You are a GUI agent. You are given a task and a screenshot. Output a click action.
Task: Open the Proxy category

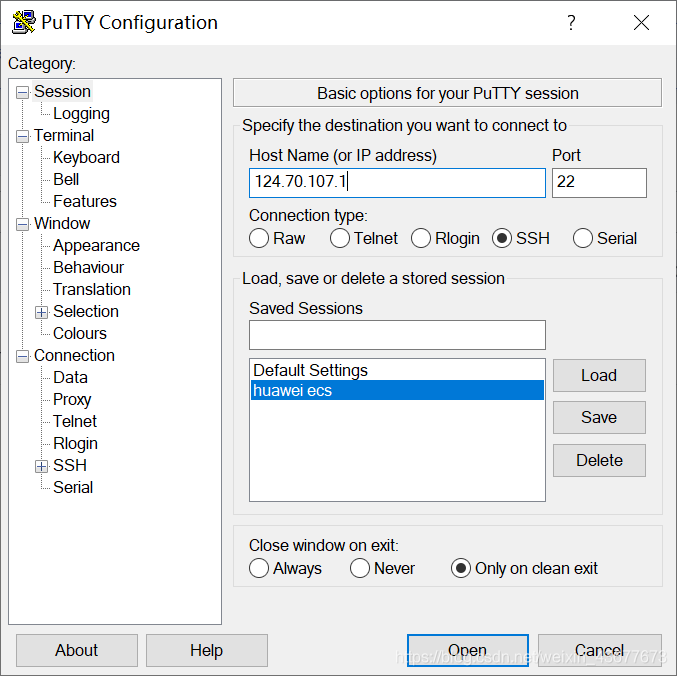tap(72, 400)
